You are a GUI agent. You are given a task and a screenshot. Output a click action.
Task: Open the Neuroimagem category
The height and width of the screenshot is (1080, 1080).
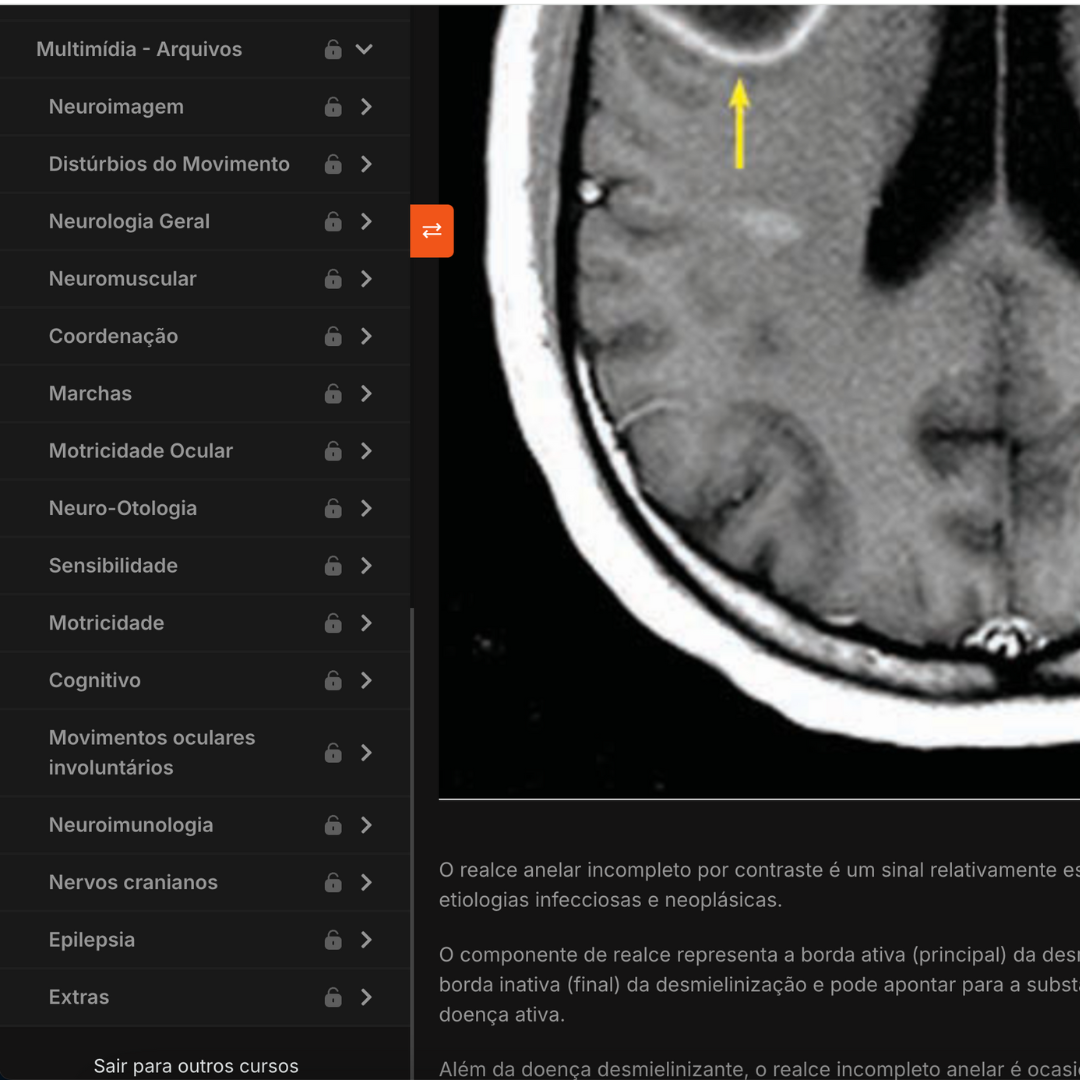[116, 107]
